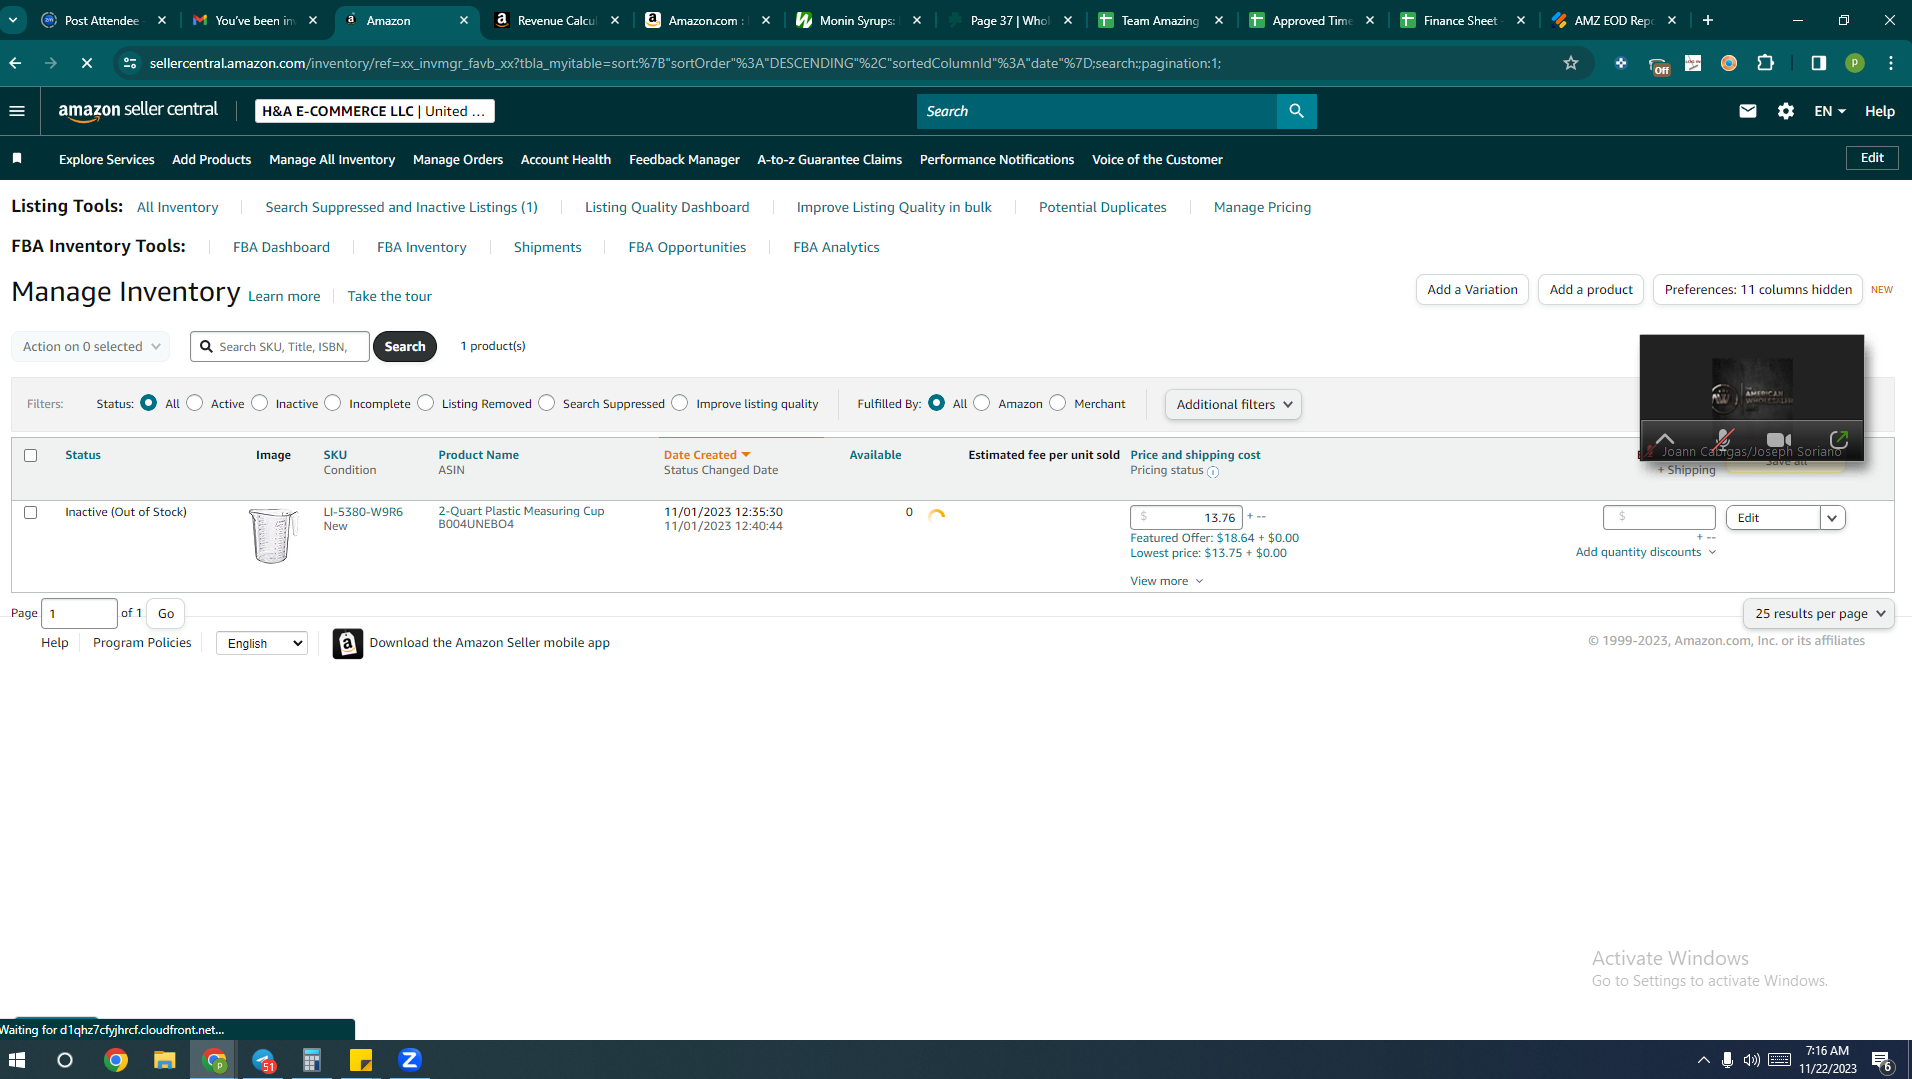Stop page loading in browser toolbar
This screenshot has height=1079, width=1912.
tap(87, 63)
